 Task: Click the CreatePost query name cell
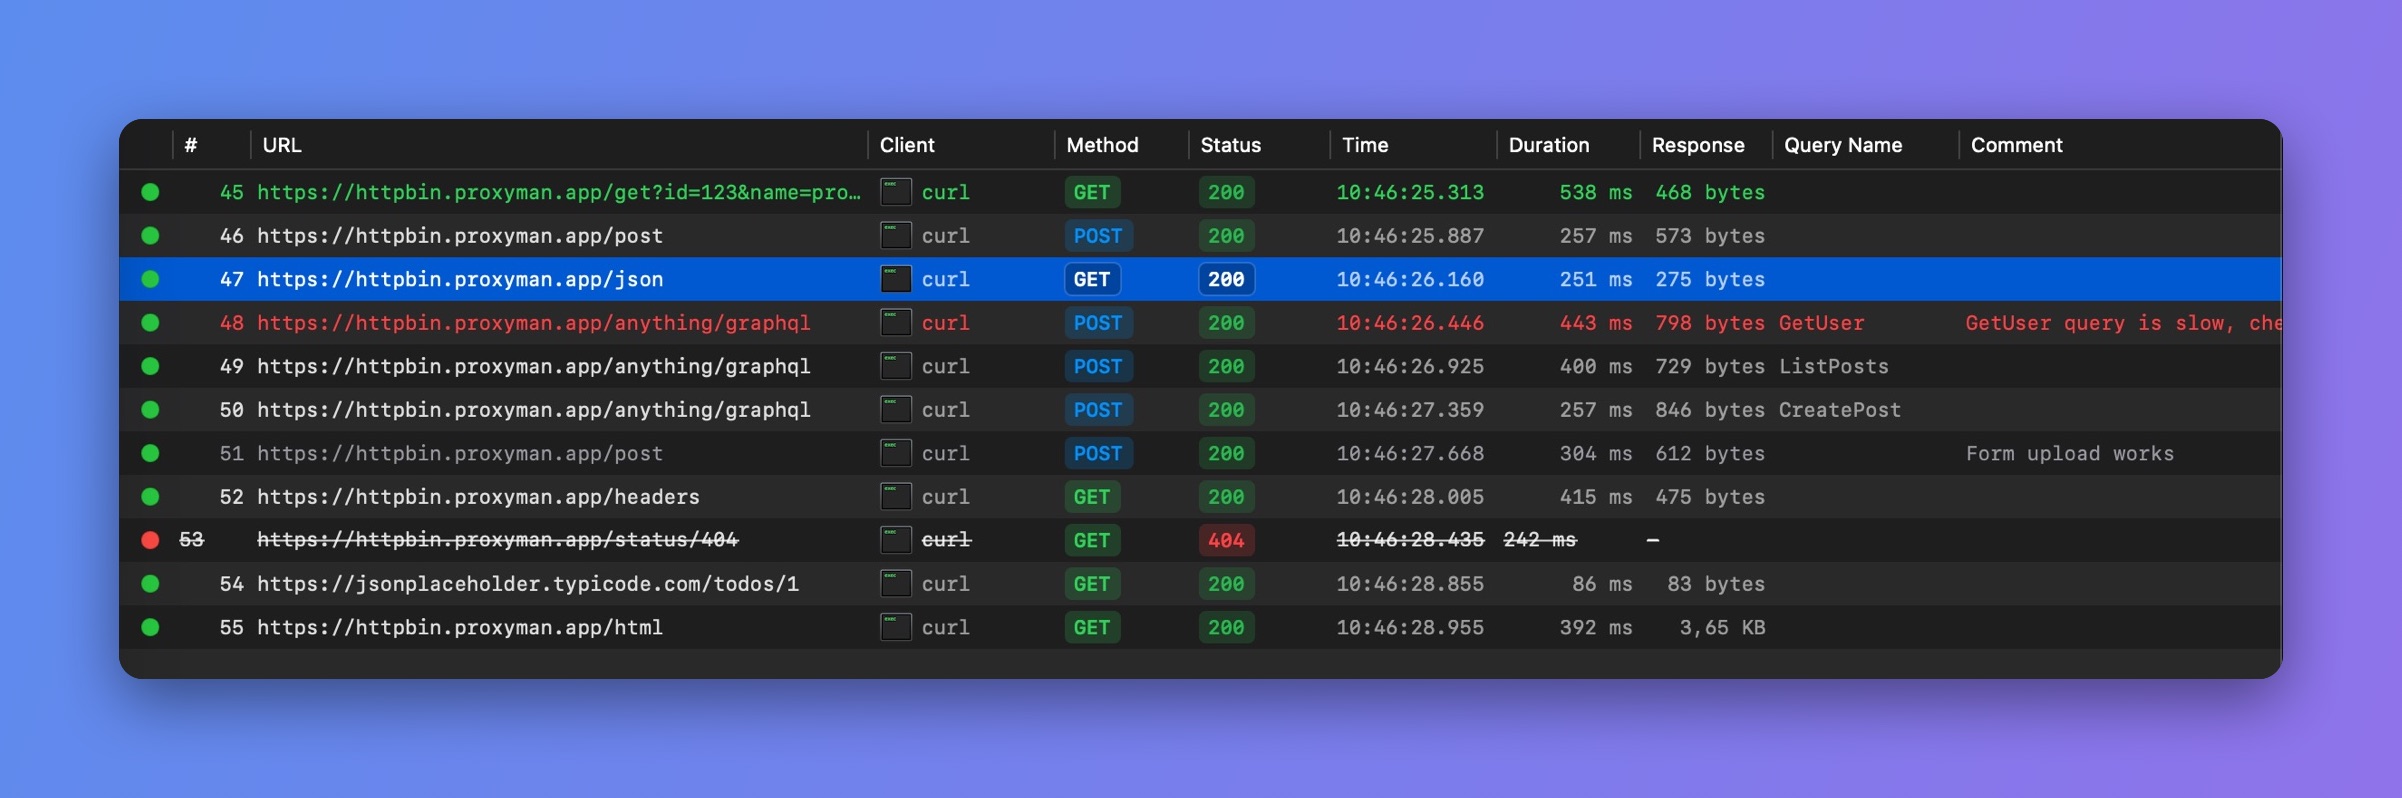click(1840, 410)
